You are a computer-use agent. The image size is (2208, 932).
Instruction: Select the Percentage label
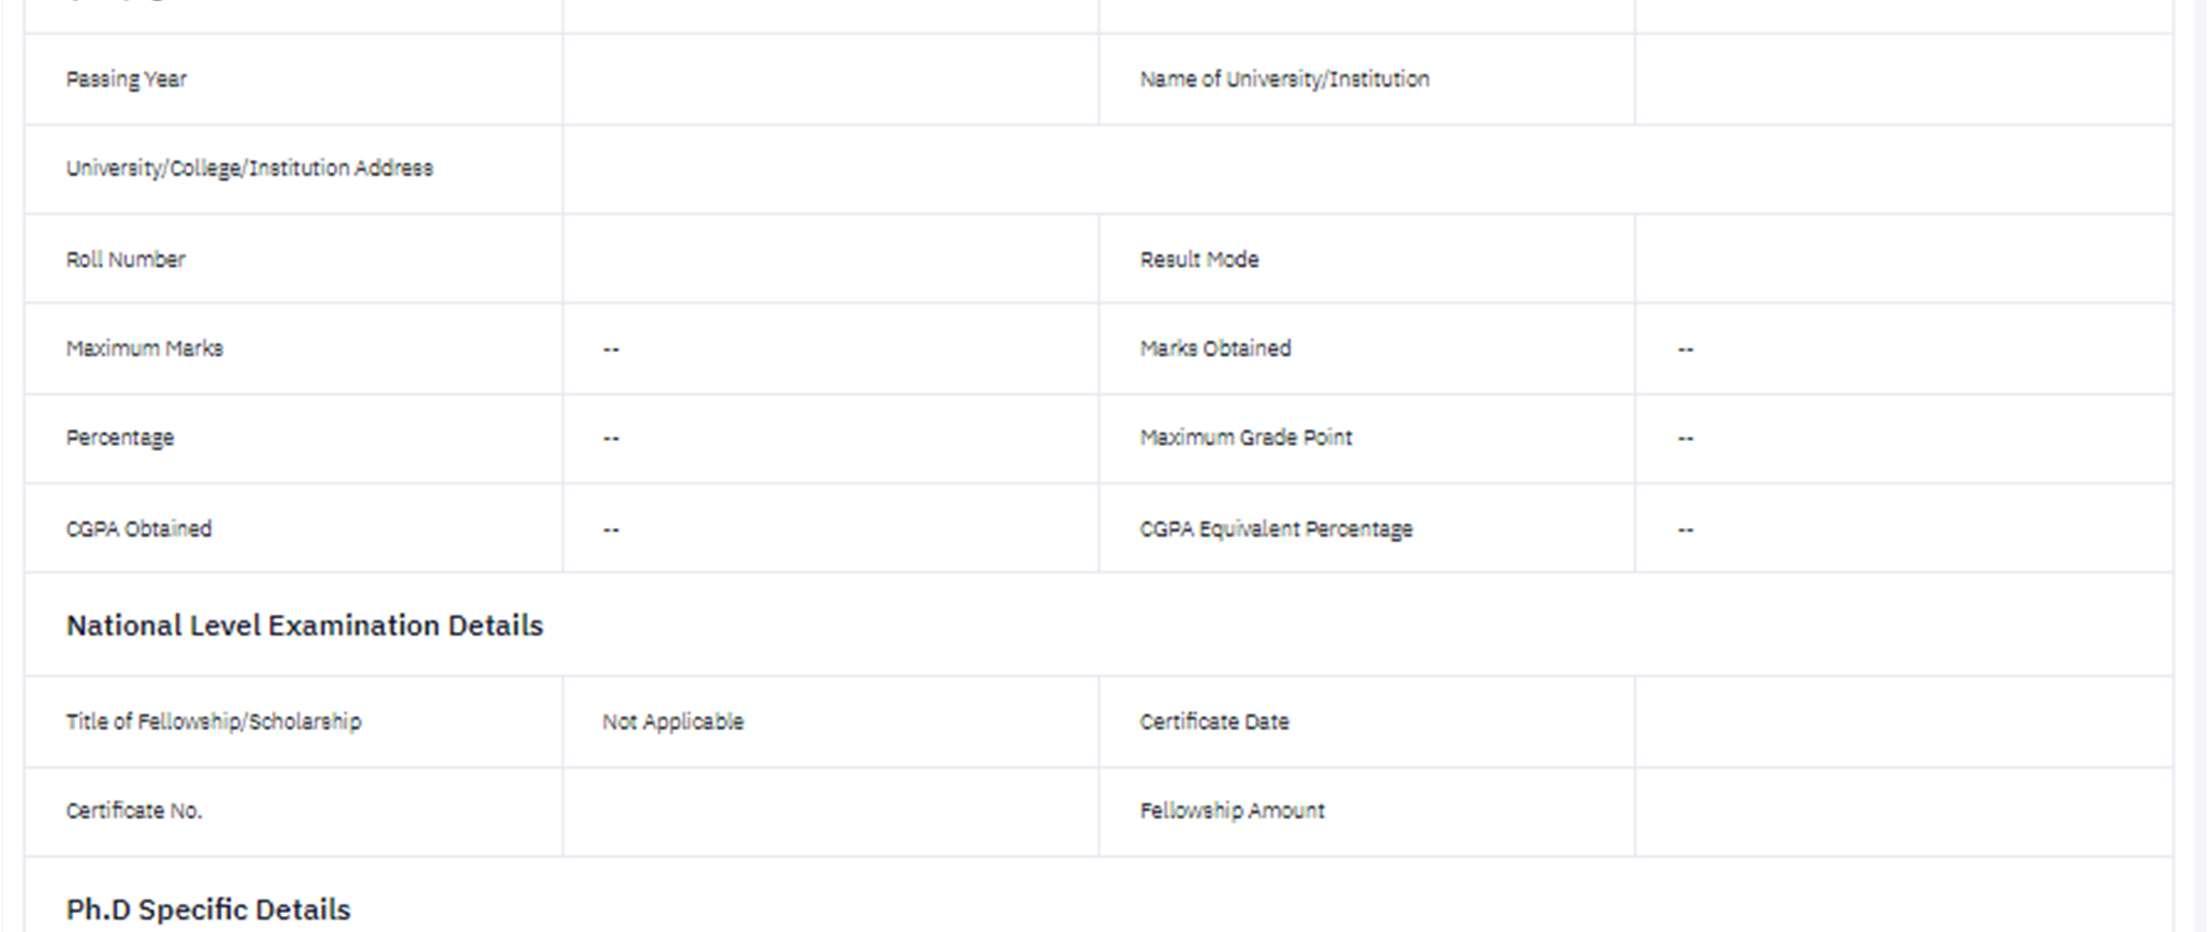120,438
